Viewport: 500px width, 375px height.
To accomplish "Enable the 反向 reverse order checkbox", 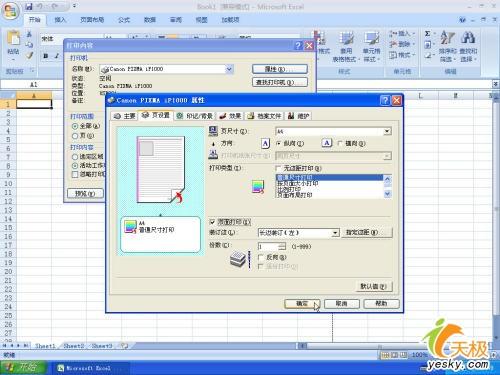I will click(x=261, y=257).
